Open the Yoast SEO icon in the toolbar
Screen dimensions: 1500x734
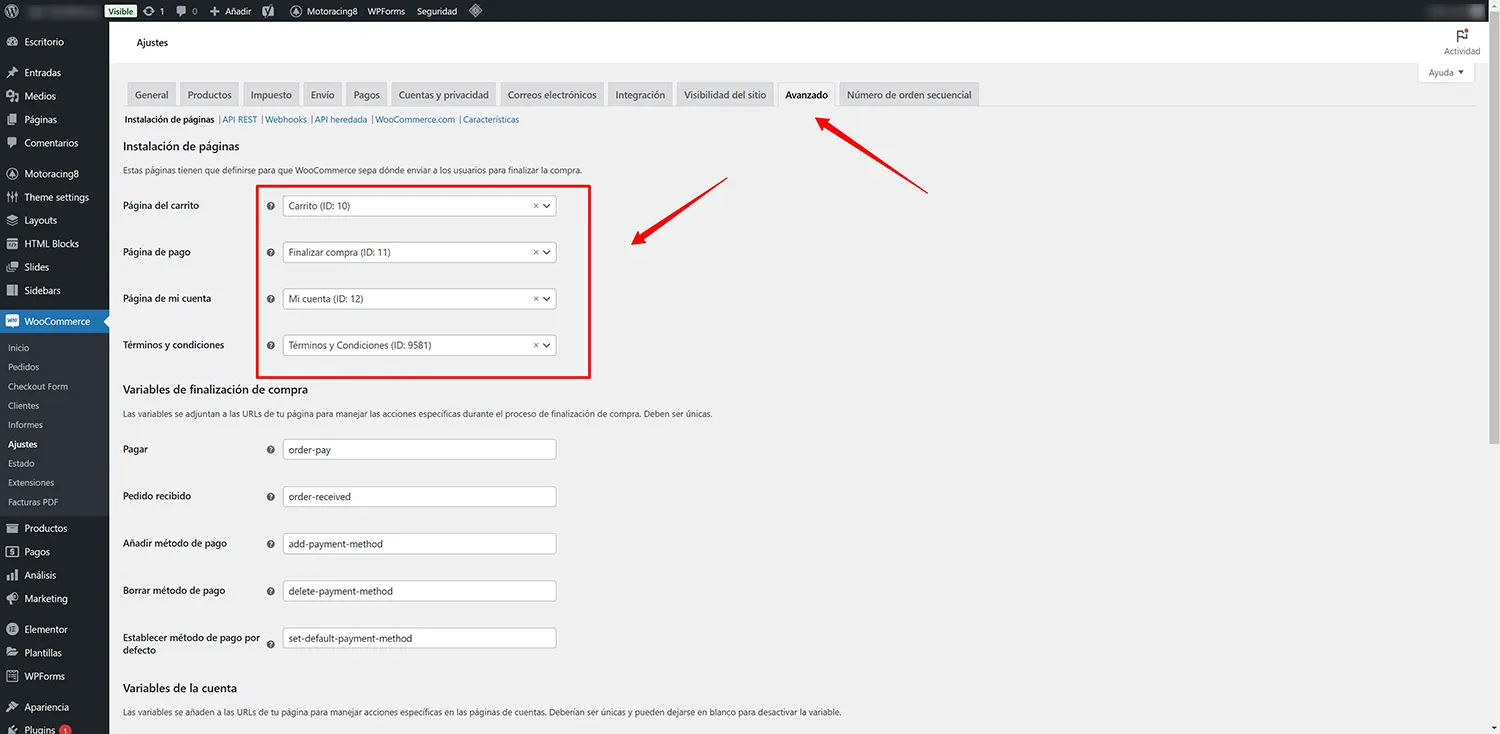[x=265, y=11]
